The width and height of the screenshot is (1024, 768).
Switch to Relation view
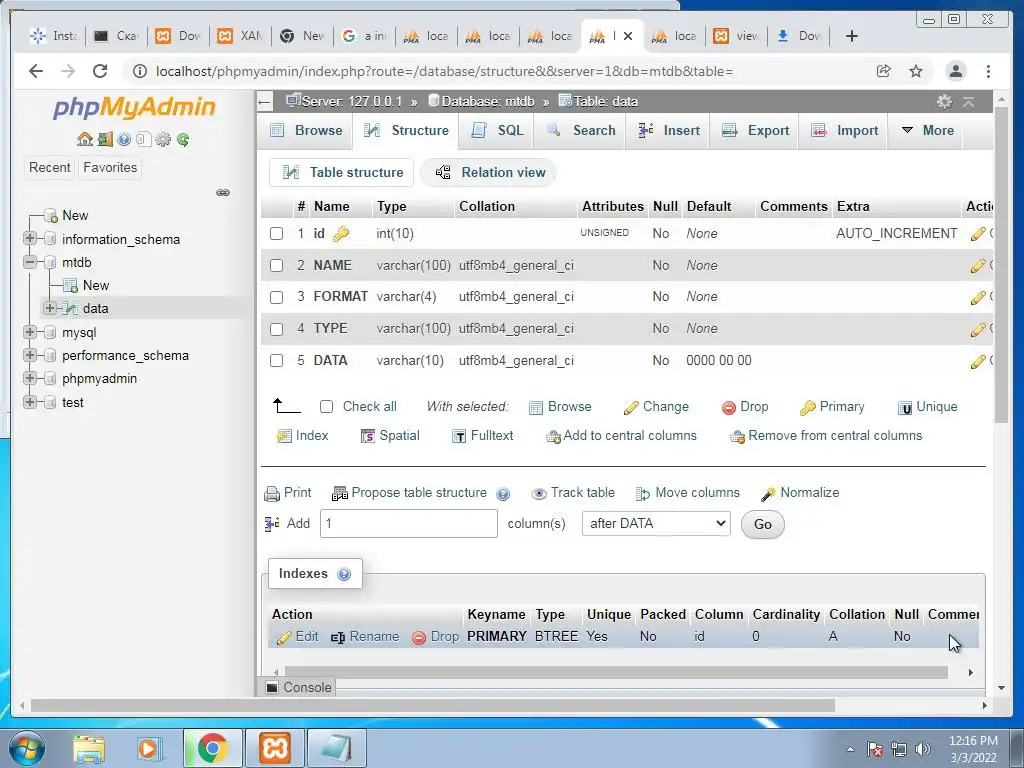pos(490,172)
